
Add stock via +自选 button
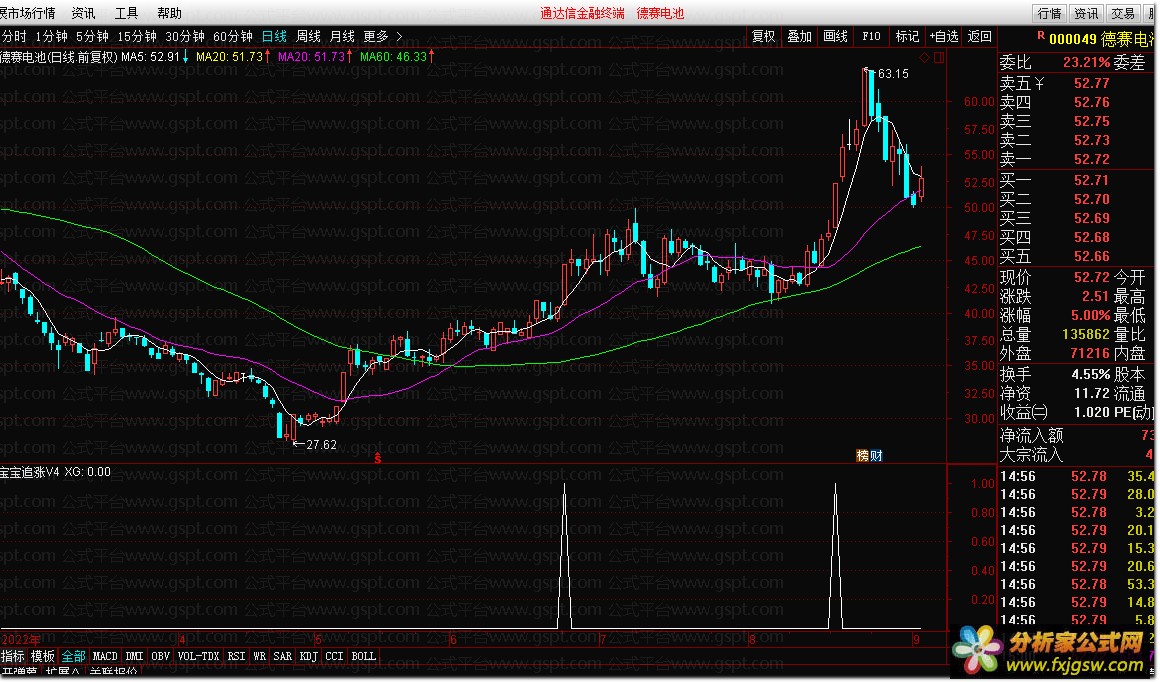pos(944,36)
